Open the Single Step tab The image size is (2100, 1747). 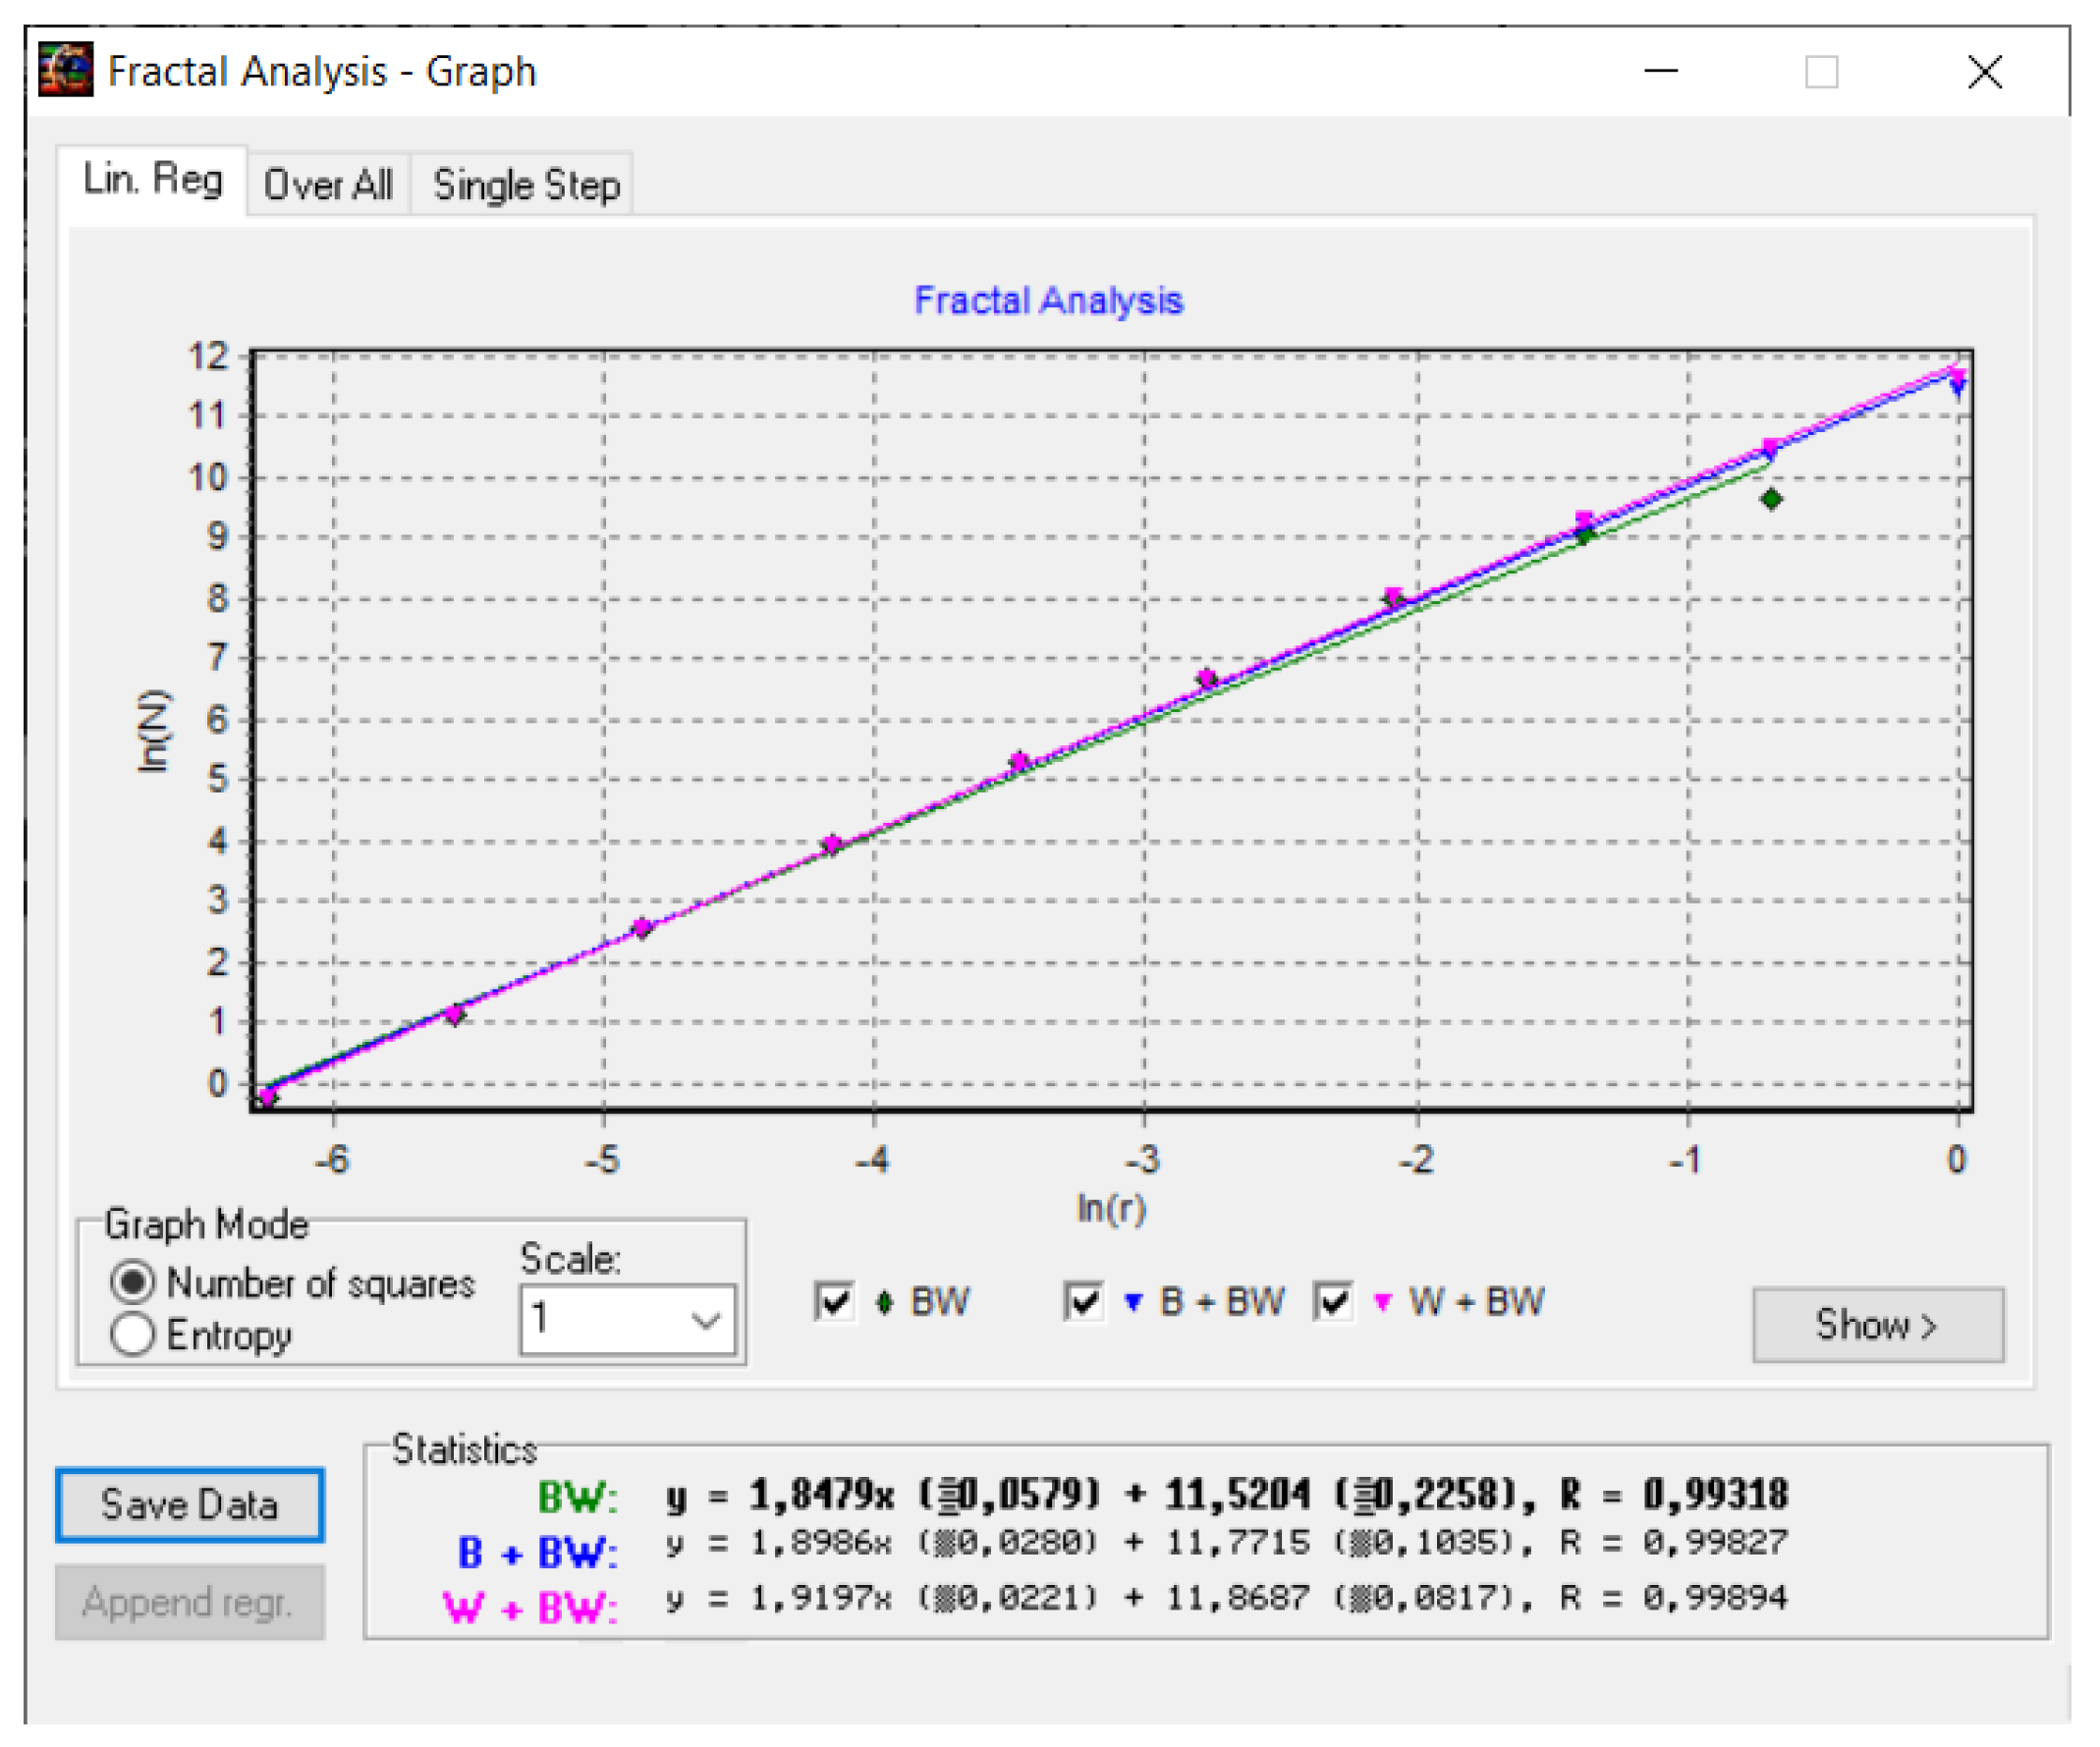(x=526, y=186)
